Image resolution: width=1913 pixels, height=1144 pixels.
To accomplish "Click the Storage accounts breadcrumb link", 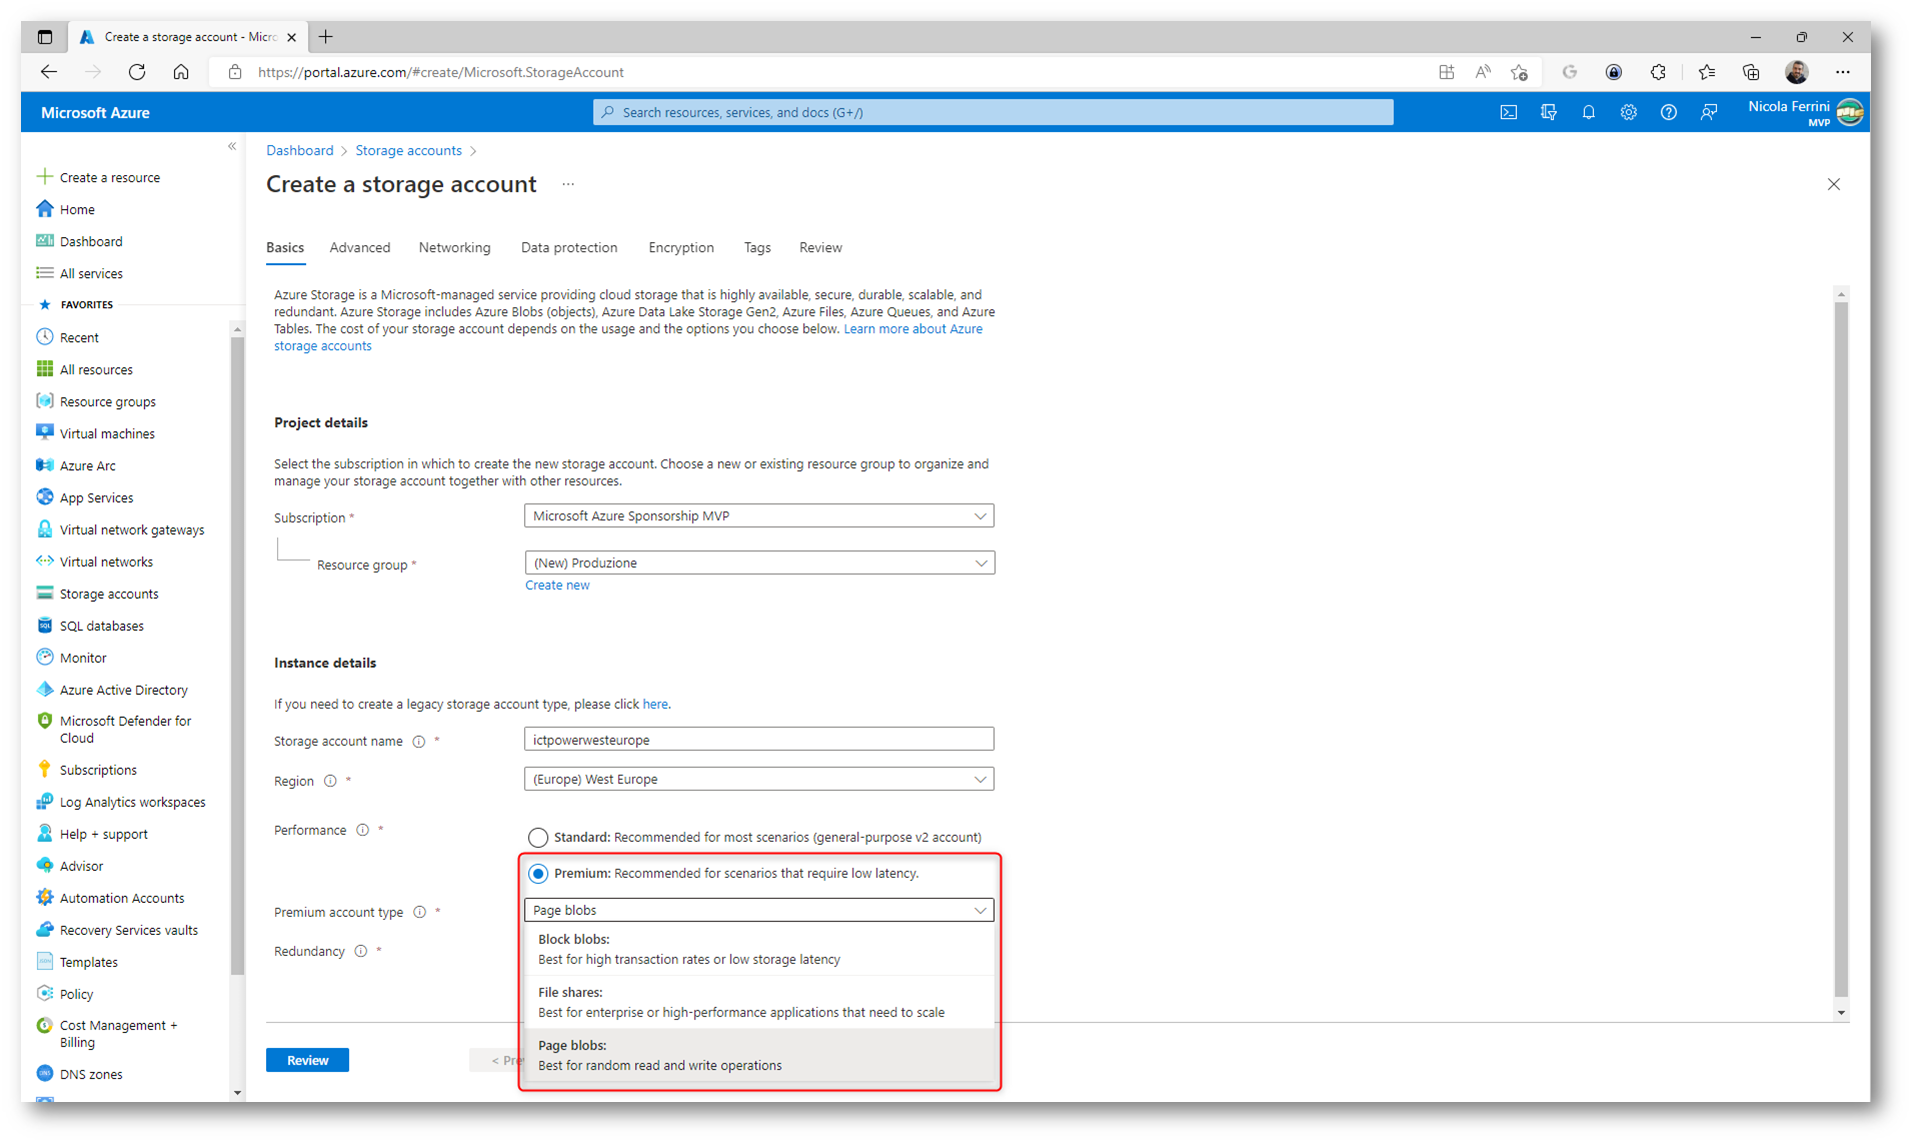I will pos(408,150).
